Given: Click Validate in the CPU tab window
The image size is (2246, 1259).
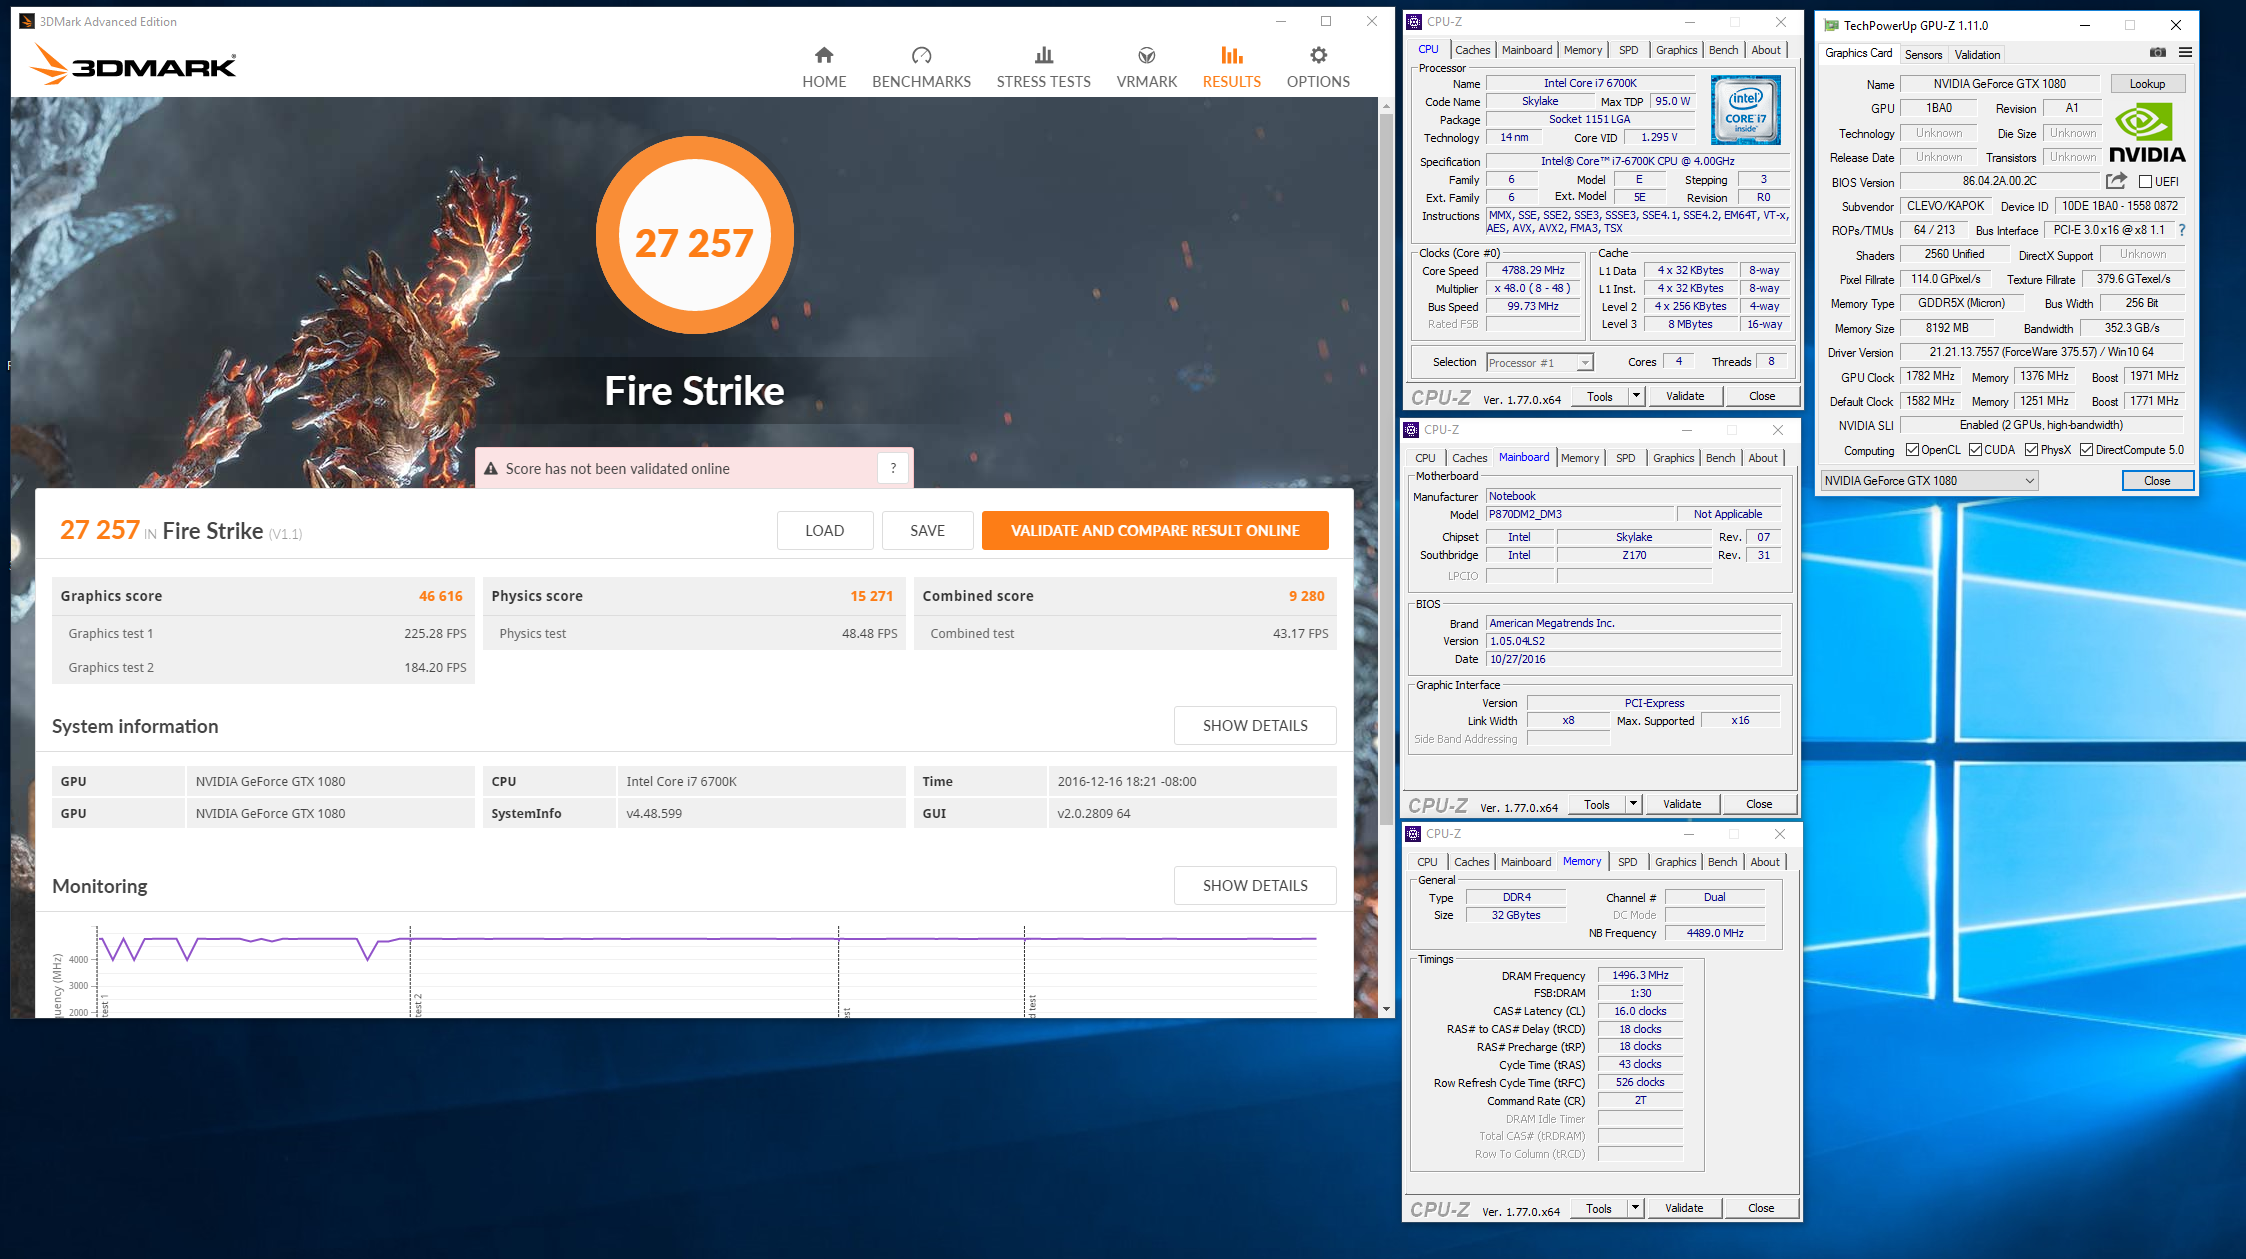Looking at the screenshot, I should click(x=1685, y=397).
